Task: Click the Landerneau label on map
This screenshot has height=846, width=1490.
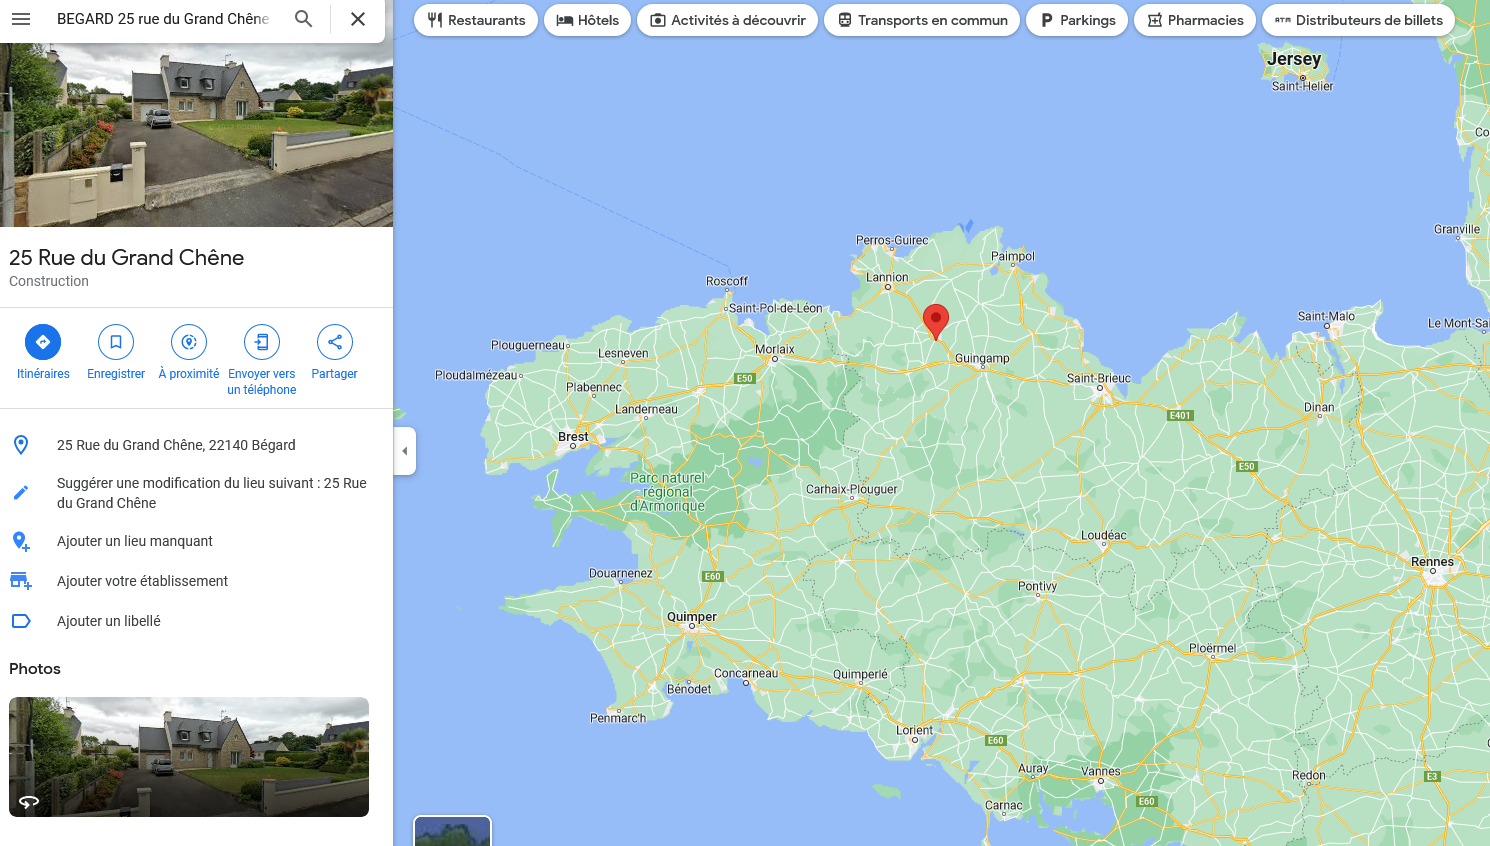Action: click(x=646, y=409)
